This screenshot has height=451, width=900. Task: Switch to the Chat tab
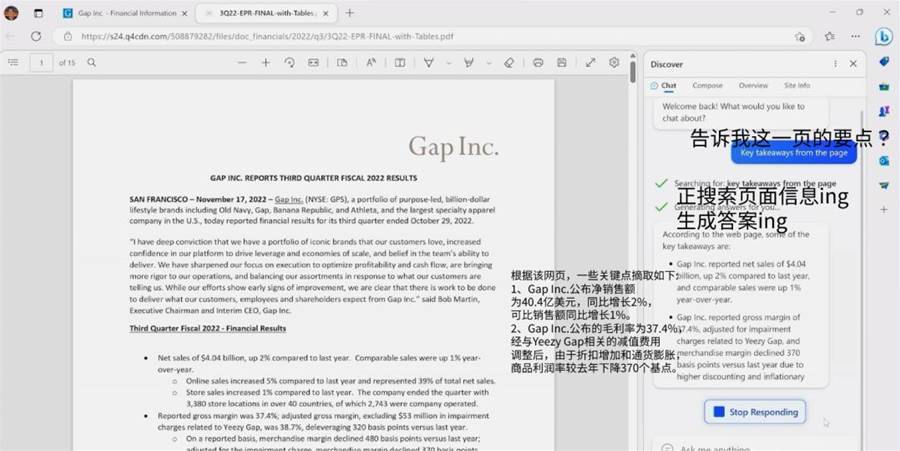(664, 85)
